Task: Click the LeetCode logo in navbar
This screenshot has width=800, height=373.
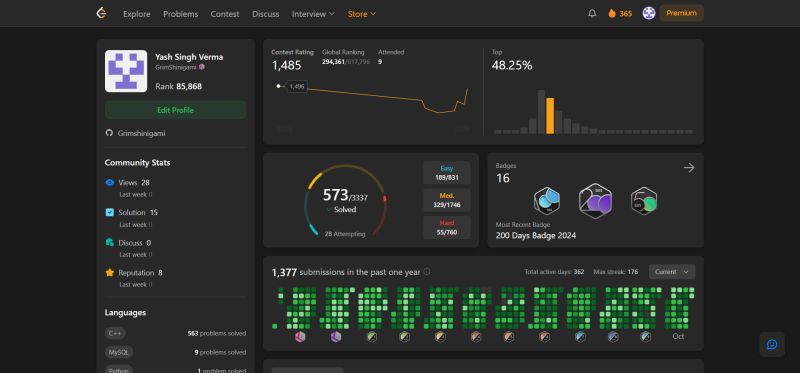Action: coord(102,13)
